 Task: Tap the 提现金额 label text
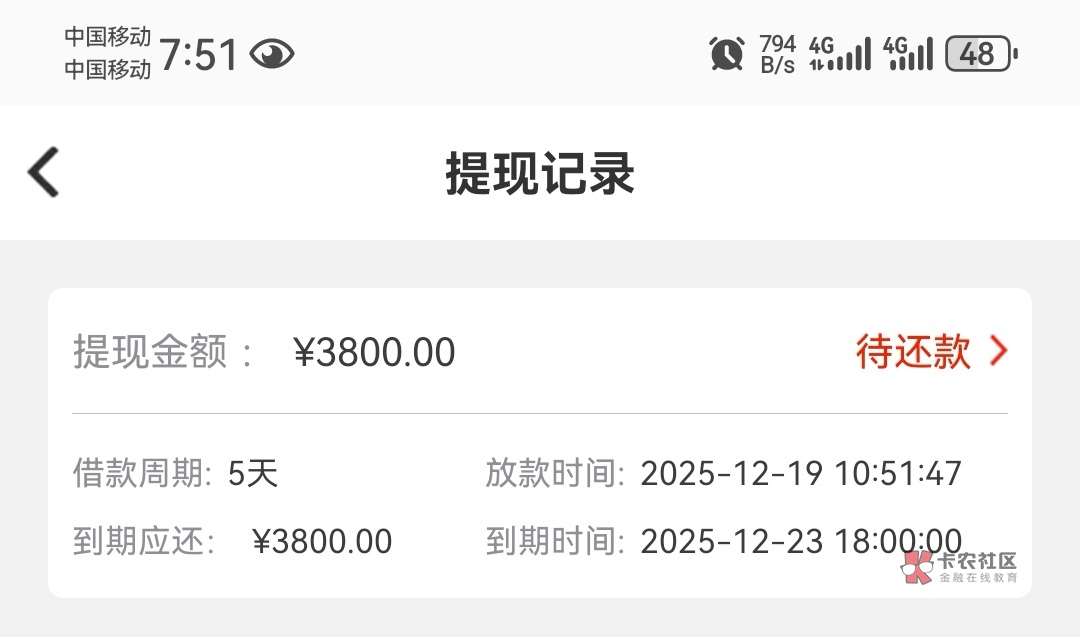point(150,352)
